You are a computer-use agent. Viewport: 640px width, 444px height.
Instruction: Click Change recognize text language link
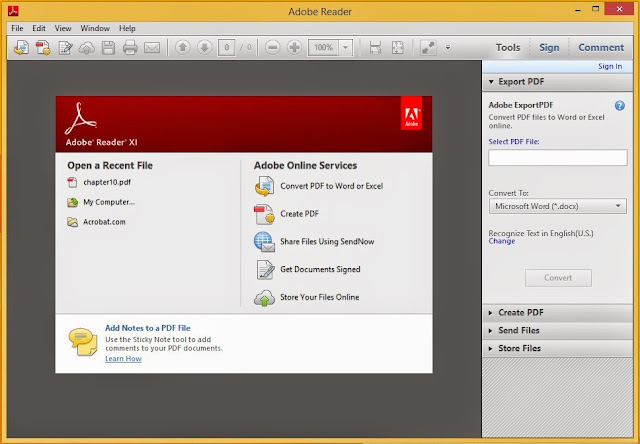pos(502,241)
